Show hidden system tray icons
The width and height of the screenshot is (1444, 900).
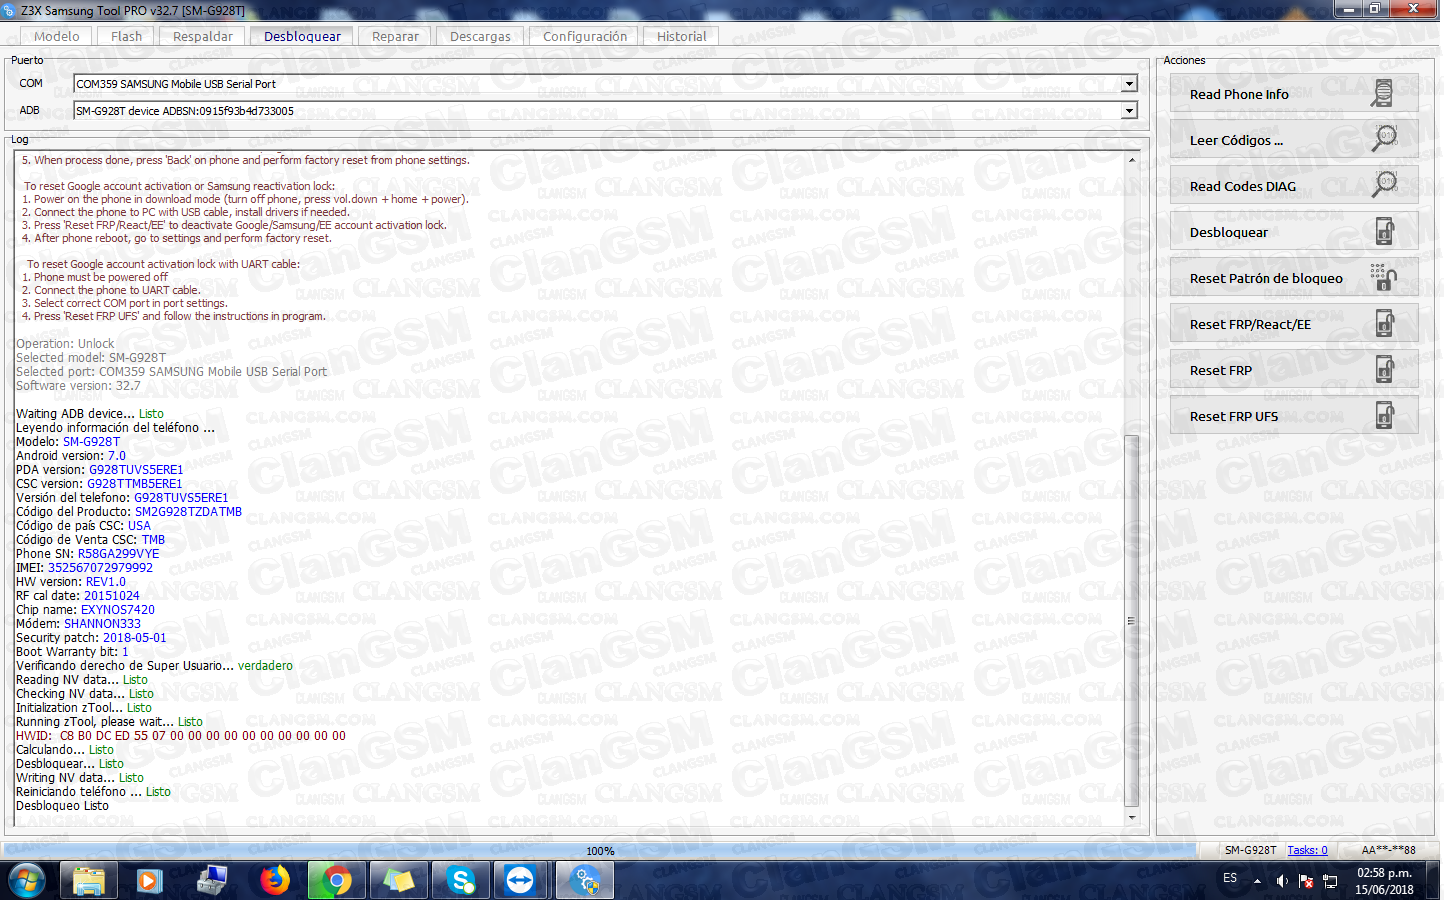1257,881
